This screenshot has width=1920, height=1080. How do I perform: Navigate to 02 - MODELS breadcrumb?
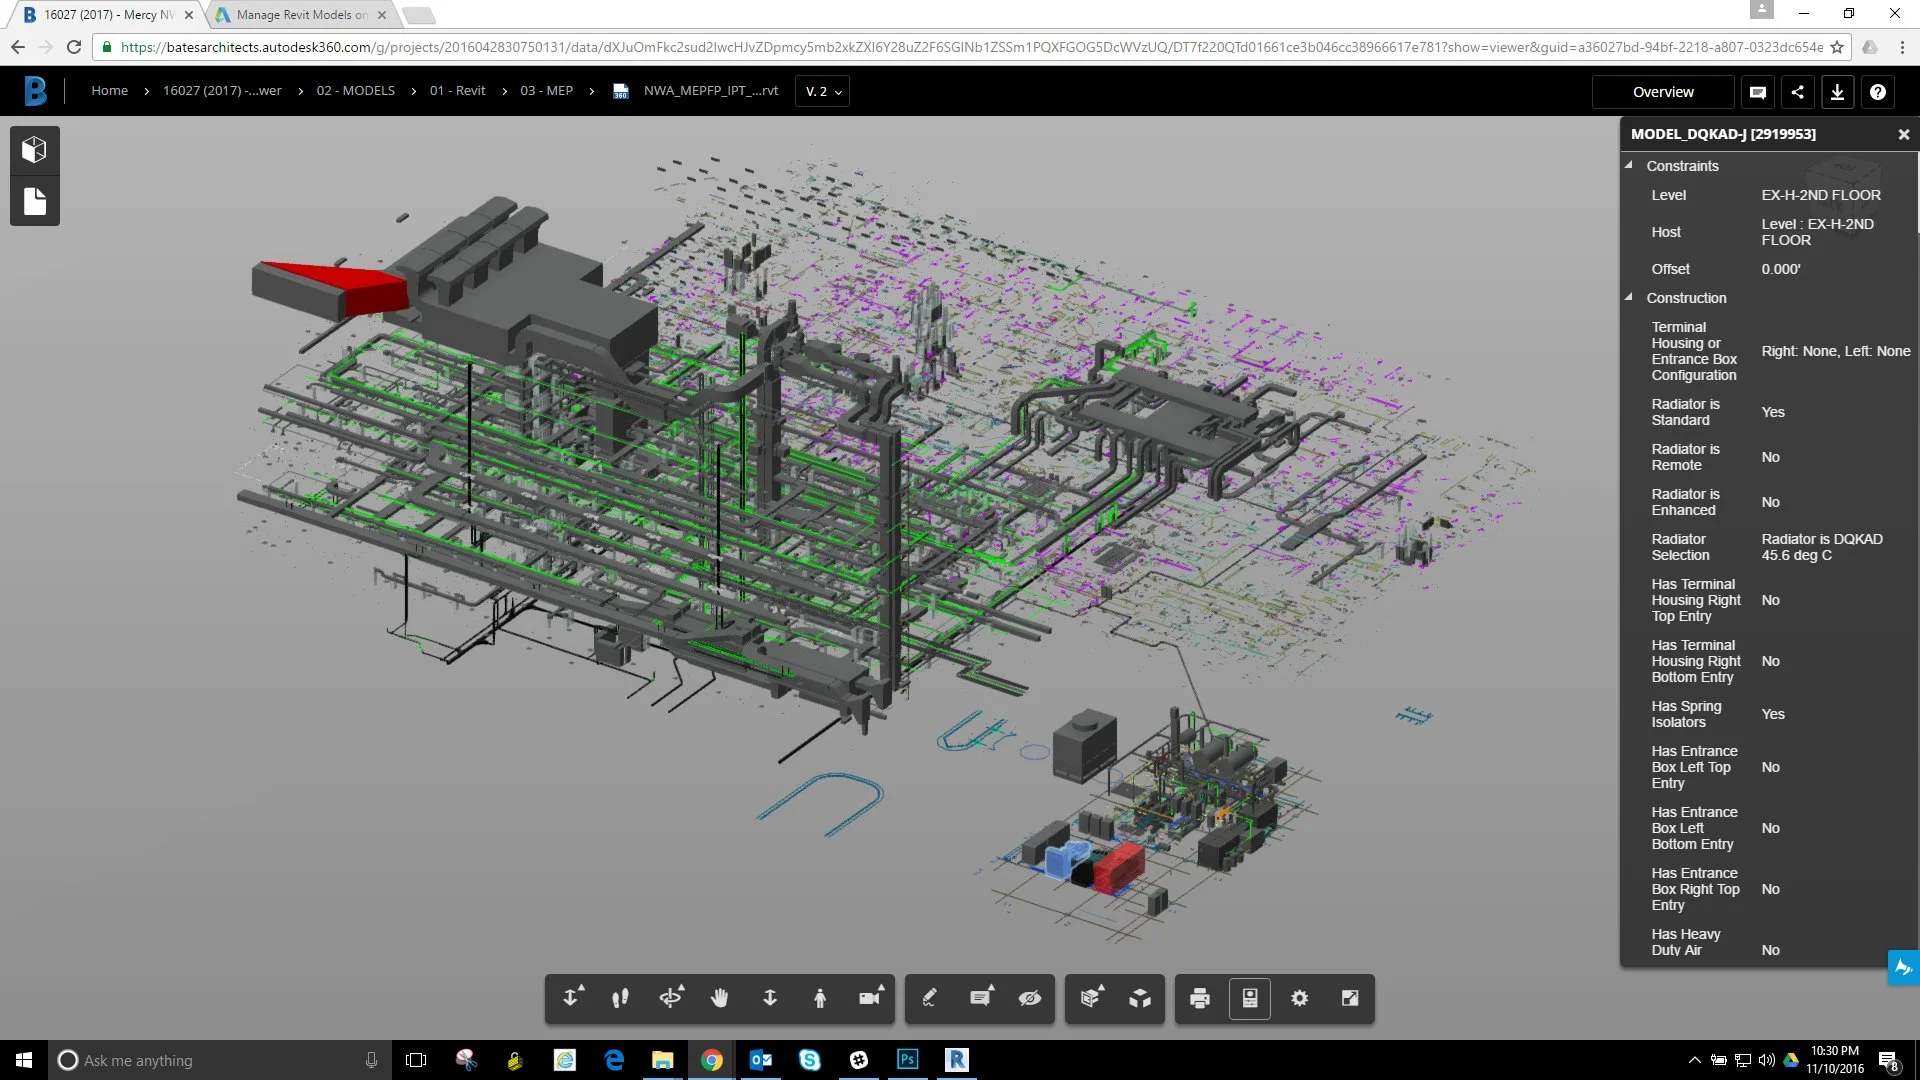(356, 91)
